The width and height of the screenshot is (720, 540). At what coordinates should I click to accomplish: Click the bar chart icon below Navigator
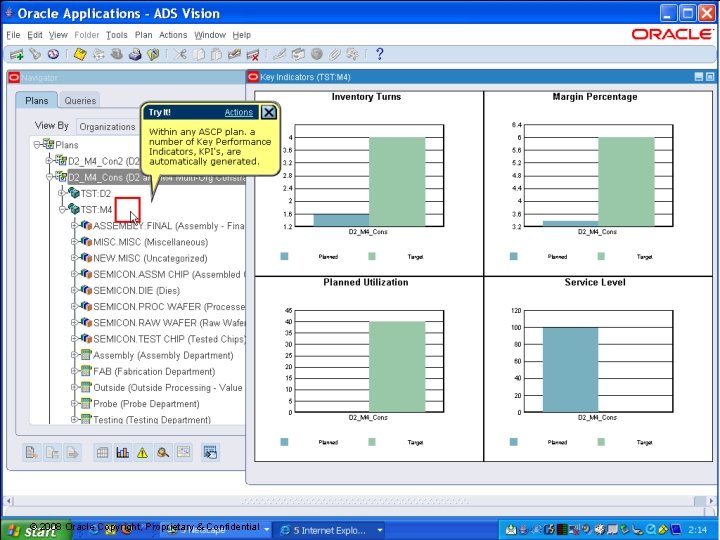coord(123,453)
